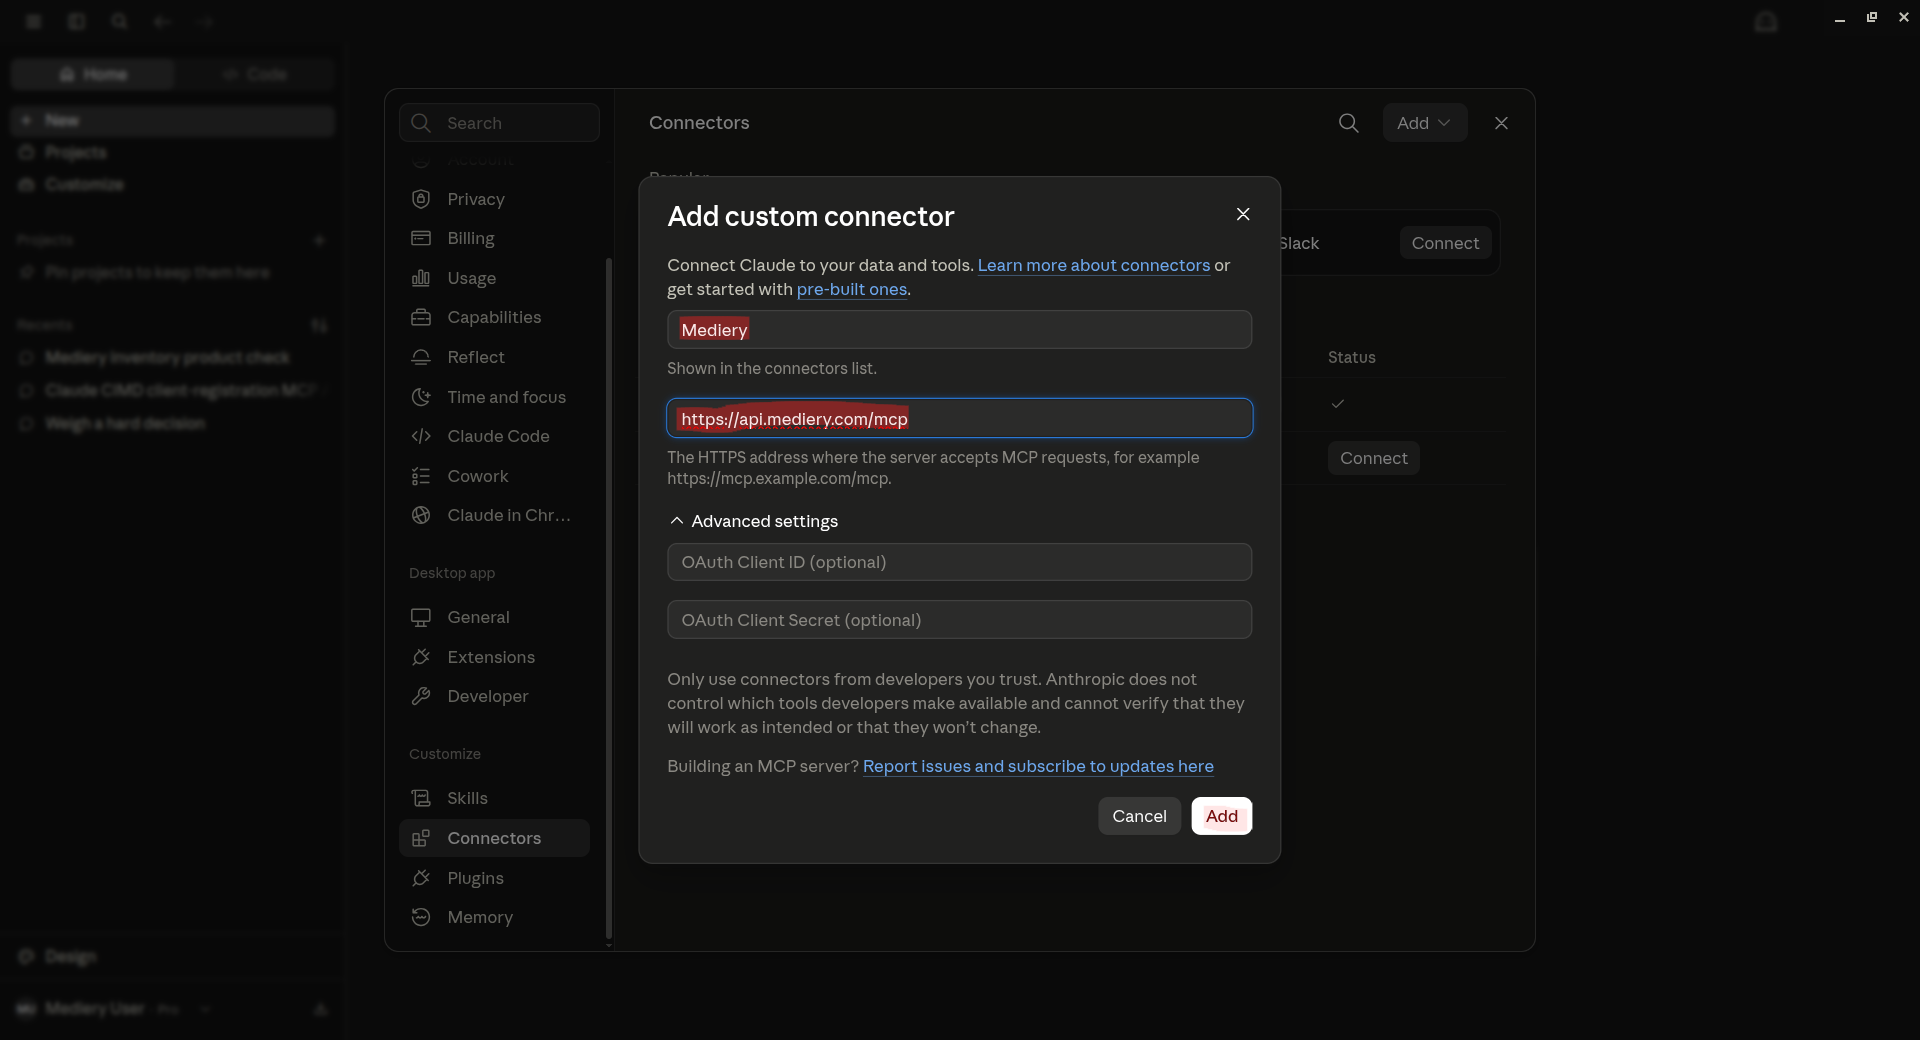Focus the OAuth Client Secret field
This screenshot has width=1920, height=1040.
pyautogui.click(x=959, y=620)
